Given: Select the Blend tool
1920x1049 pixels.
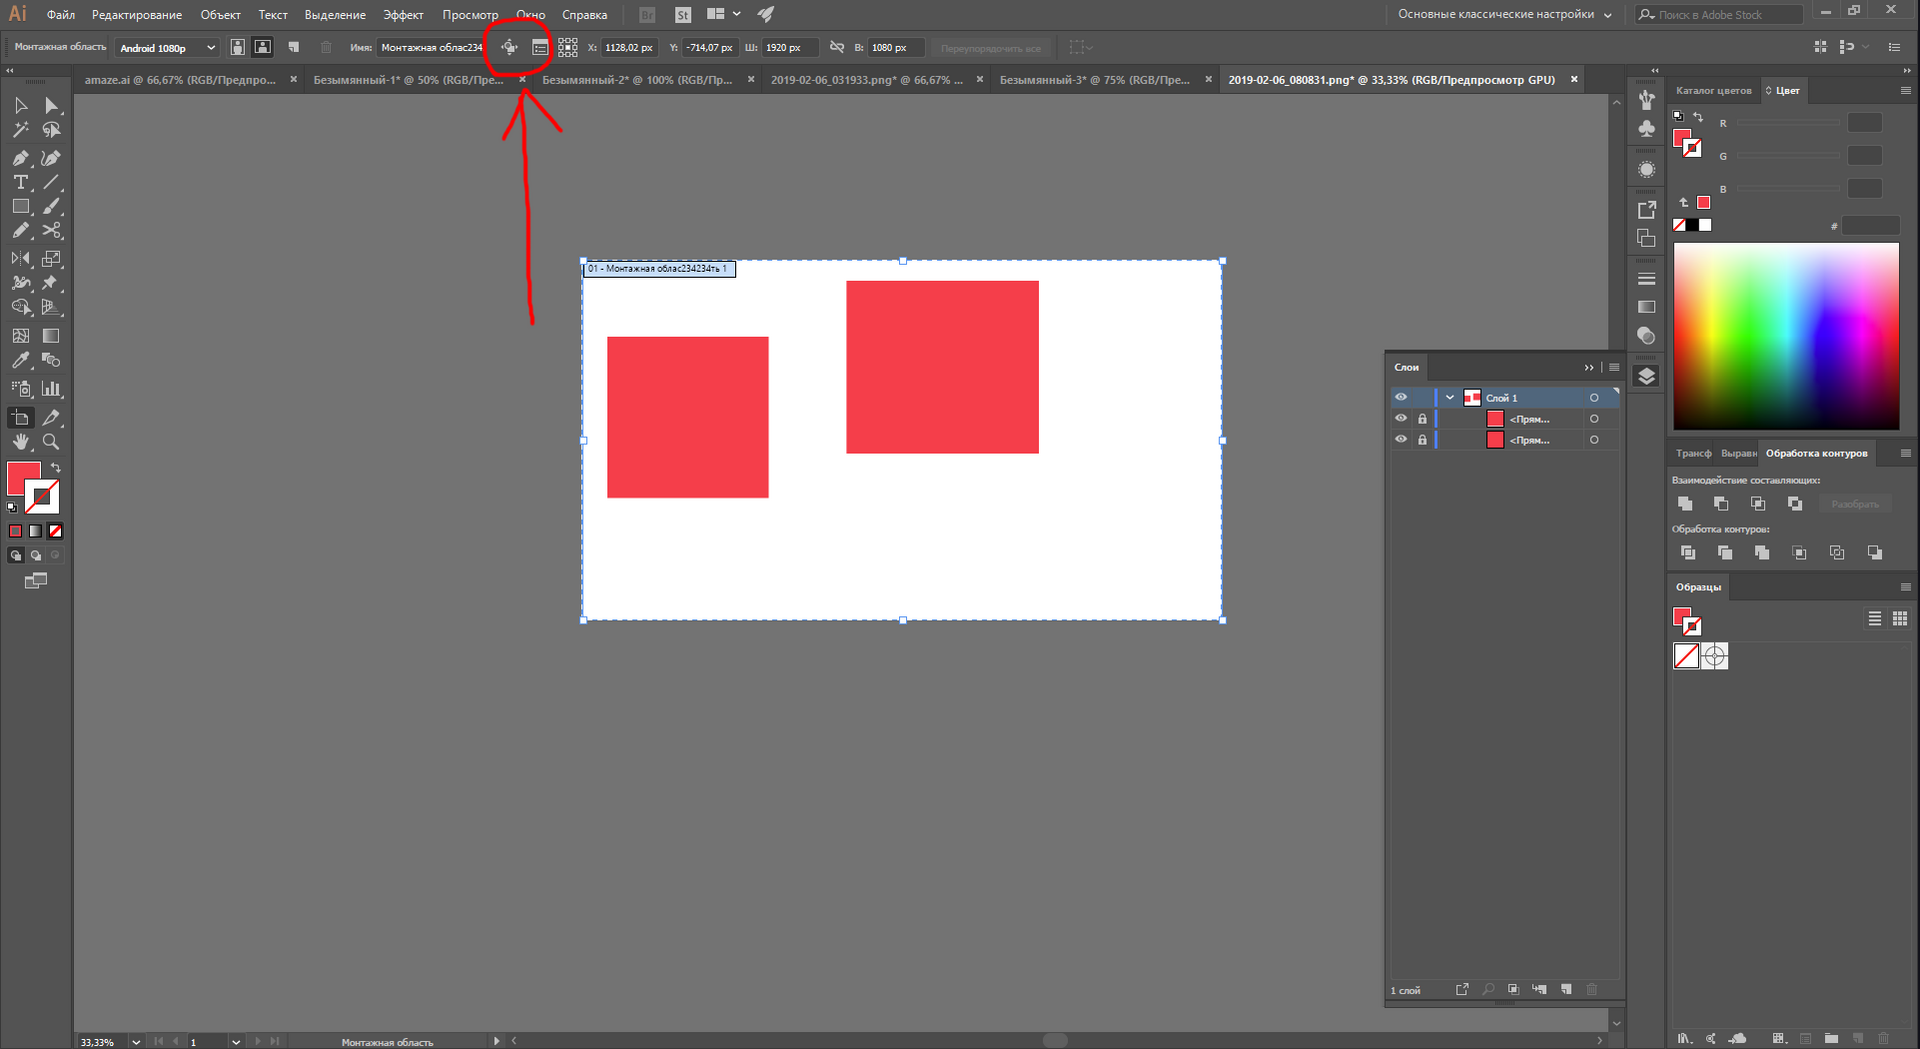Looking at the screenshot, I should coord(51,360).
